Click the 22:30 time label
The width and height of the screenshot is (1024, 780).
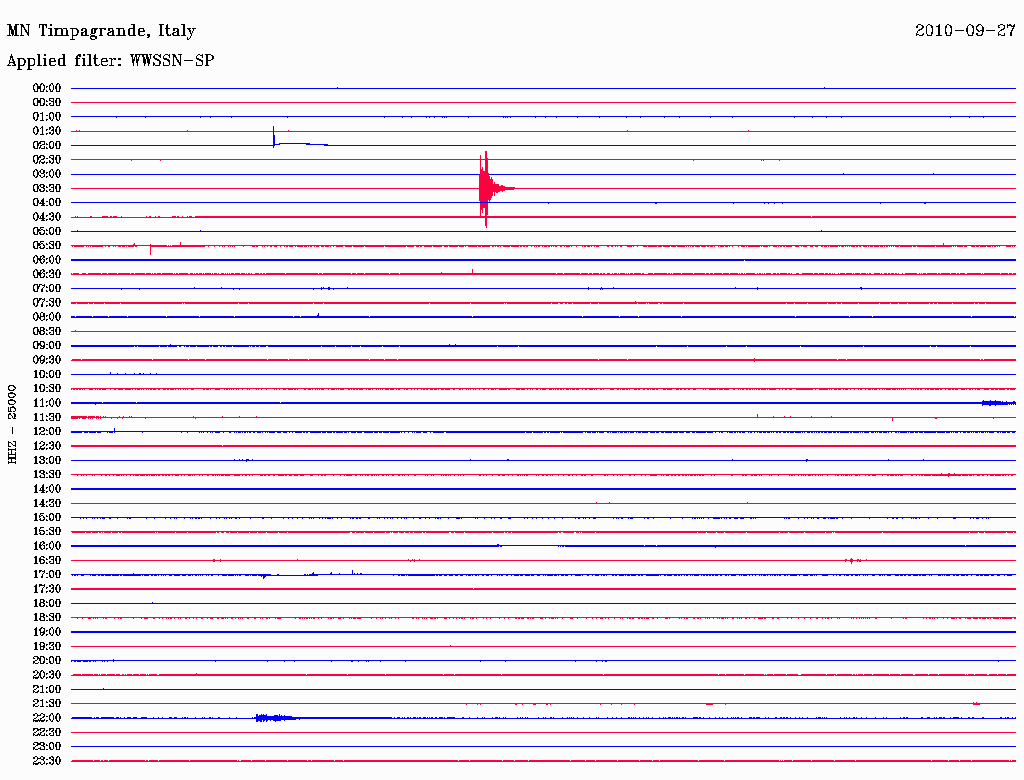47,732
